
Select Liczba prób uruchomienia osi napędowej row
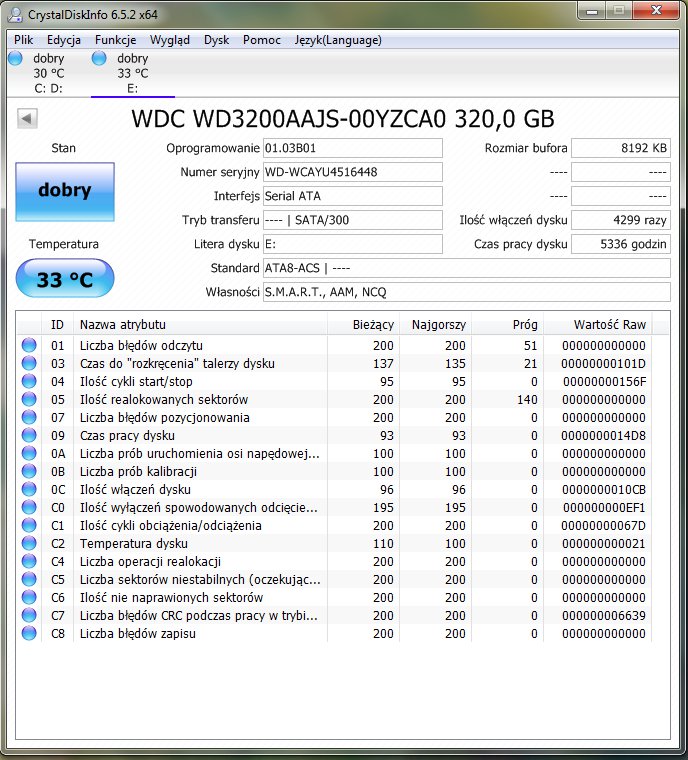pyautogui.click(x=335, y=453)
